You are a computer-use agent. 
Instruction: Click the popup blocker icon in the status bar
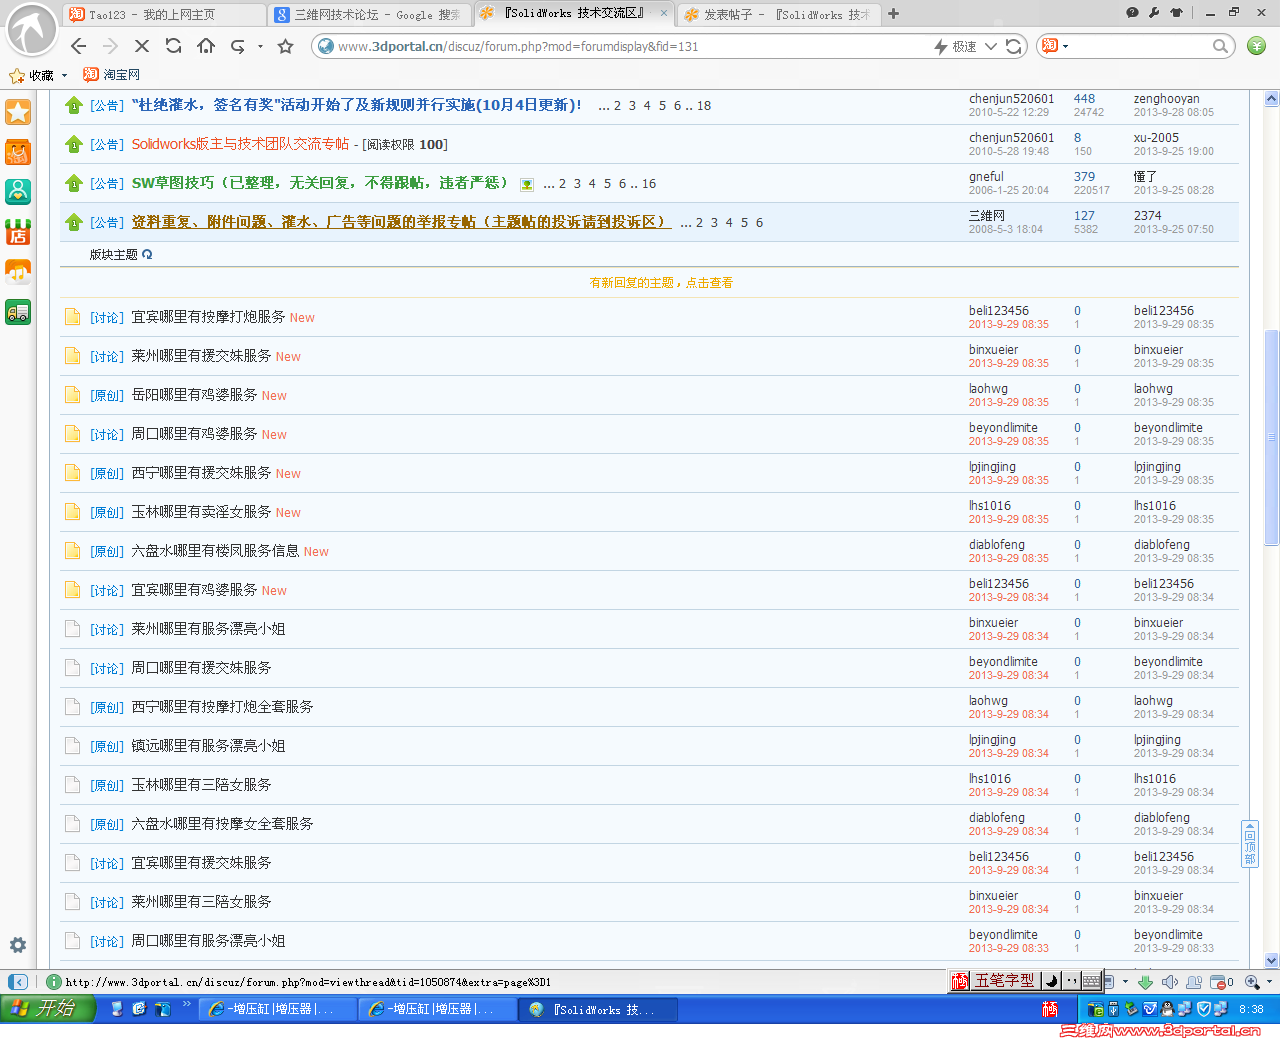[1218, 982]
